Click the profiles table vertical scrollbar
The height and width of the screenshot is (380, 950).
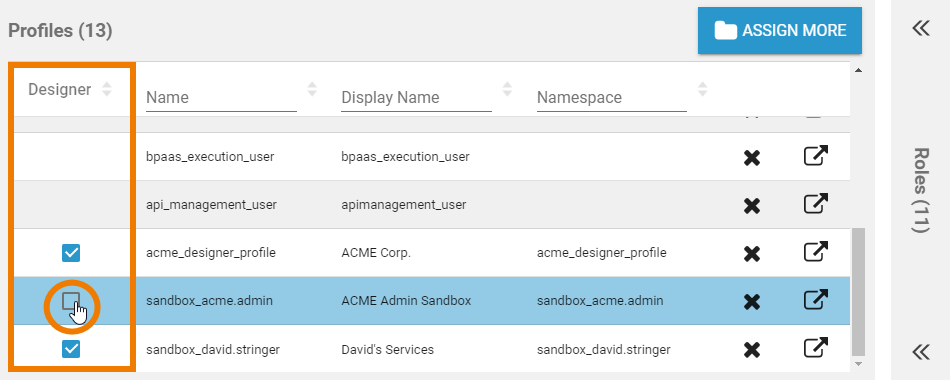[x=858, y=291]
